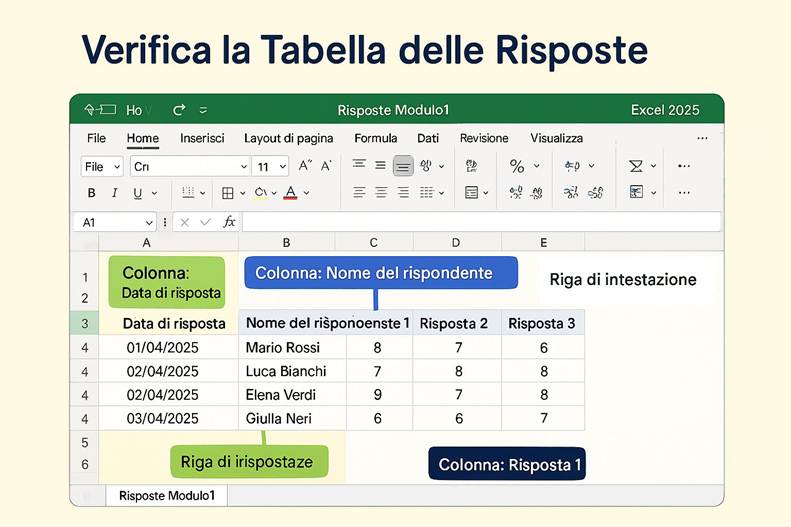Open the AutoSum dropdown arrow
Viewport: 791px width, 527px height.
pos(653,165)
